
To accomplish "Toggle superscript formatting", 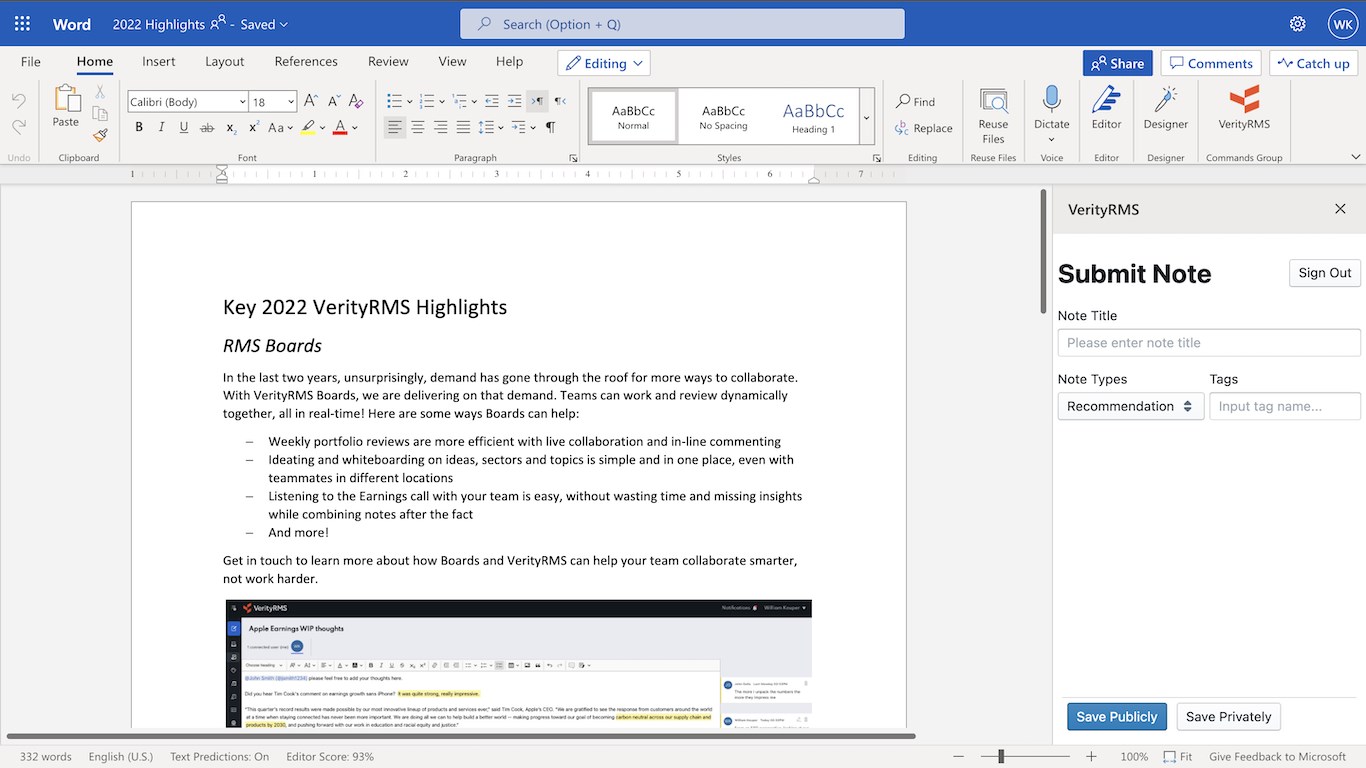I will pyautogui.click(x=253, y=127).
